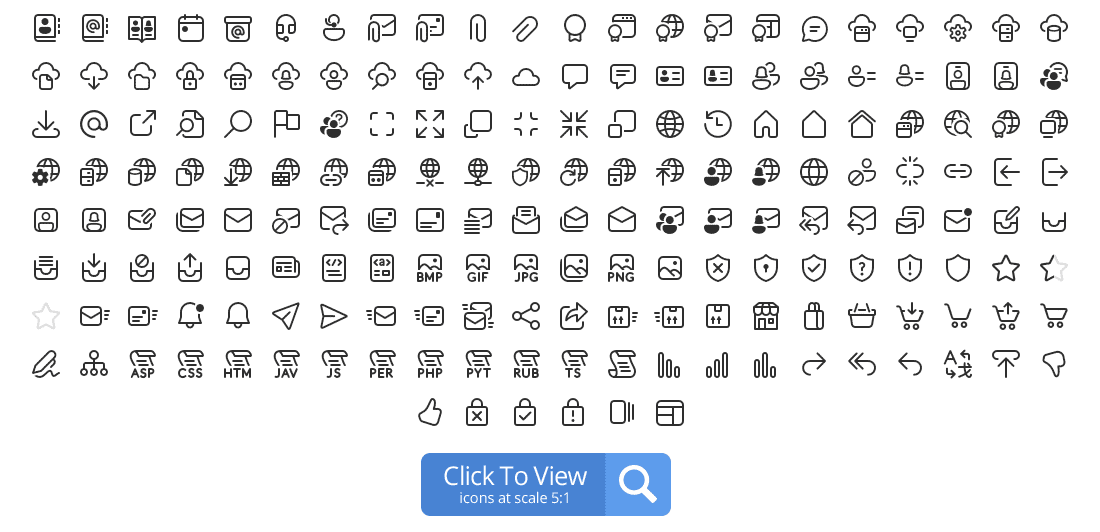Viewport: 1100px width, 532px height.
Task: Select the translate language icon
Action: click(x=958, y=364)
